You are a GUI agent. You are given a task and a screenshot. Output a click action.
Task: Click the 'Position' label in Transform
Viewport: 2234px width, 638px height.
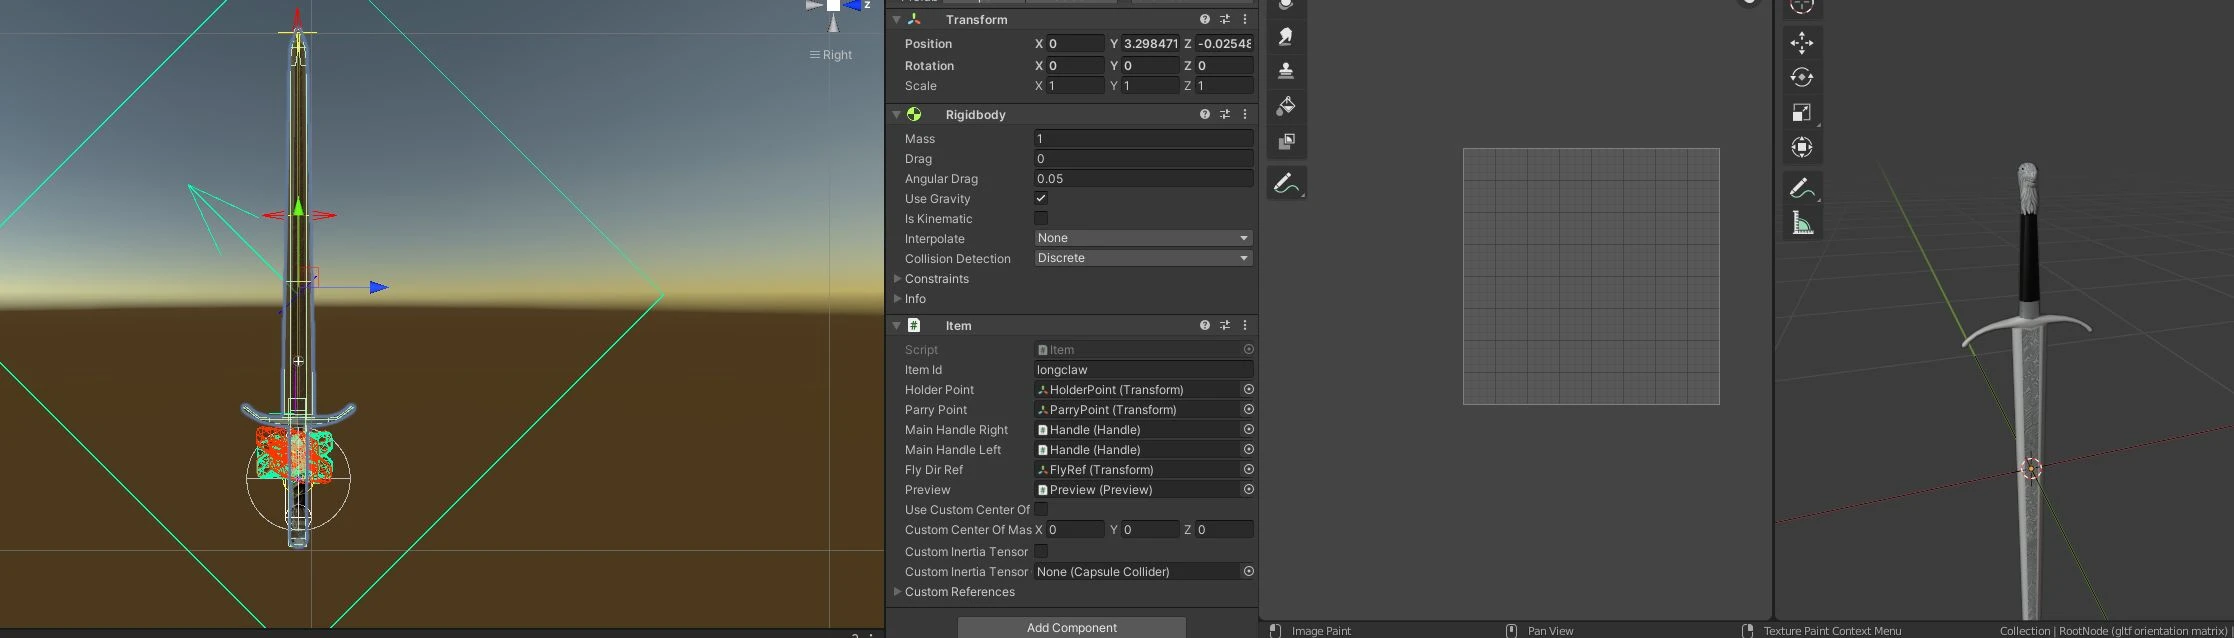point(928,43)
